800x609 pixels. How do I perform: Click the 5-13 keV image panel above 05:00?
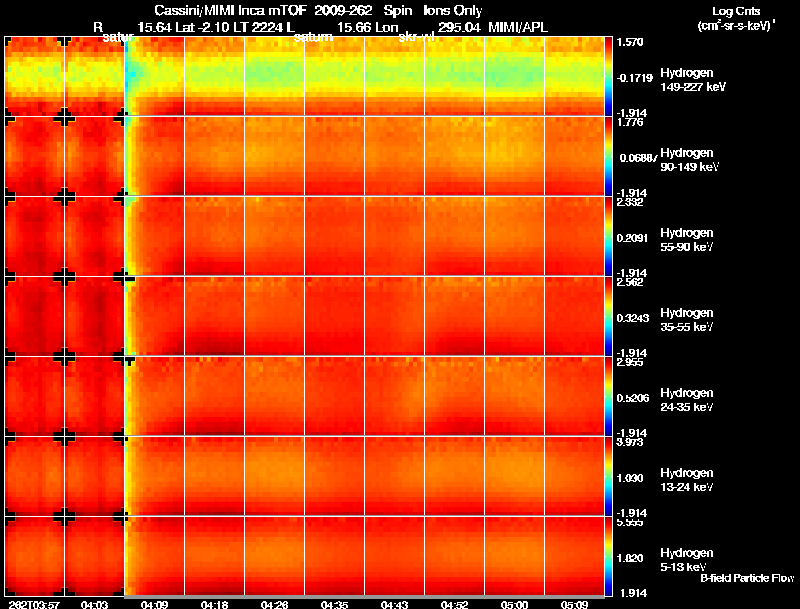click(x=514, y=556)
